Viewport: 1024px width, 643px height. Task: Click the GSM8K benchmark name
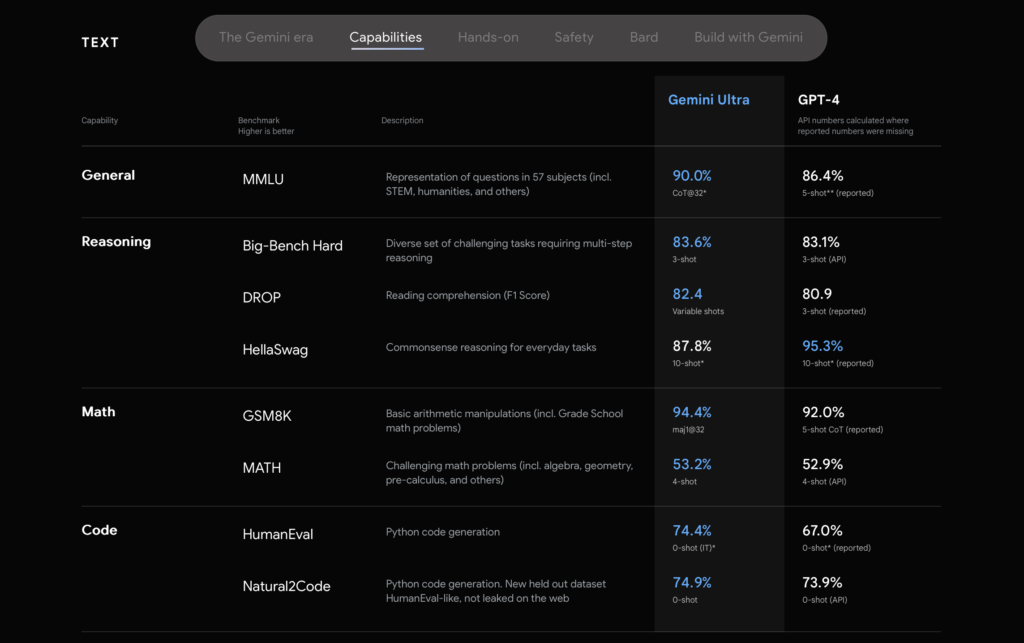(266, 416)
